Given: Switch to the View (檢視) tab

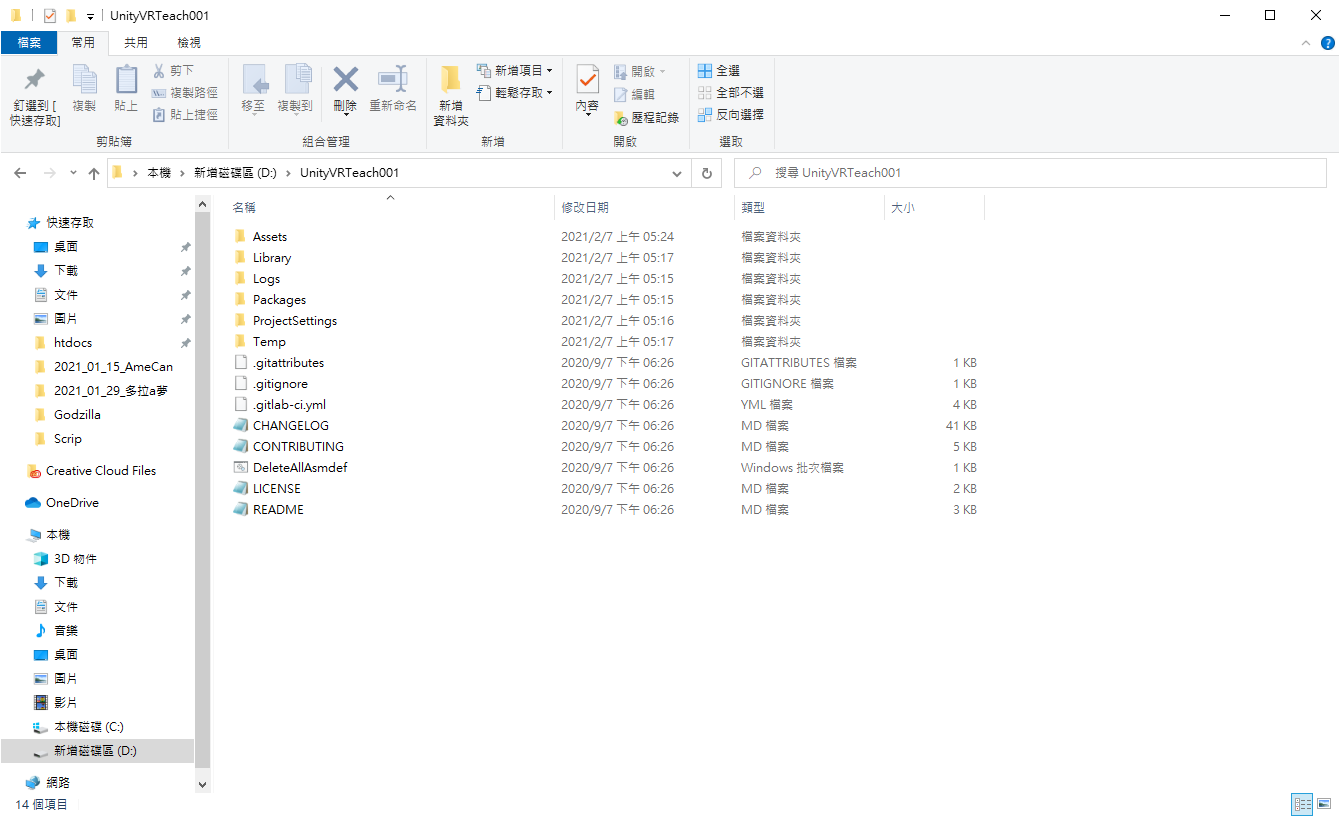Looking at the screenshot, I should [189, 43].
